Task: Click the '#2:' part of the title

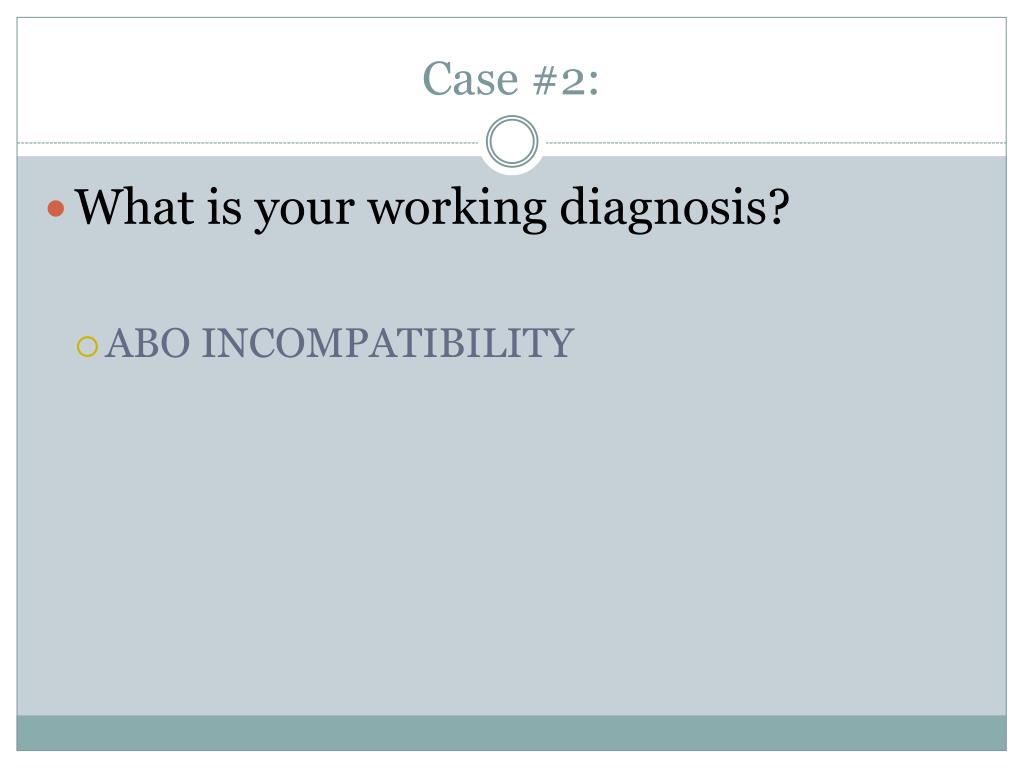Action: 566,81
